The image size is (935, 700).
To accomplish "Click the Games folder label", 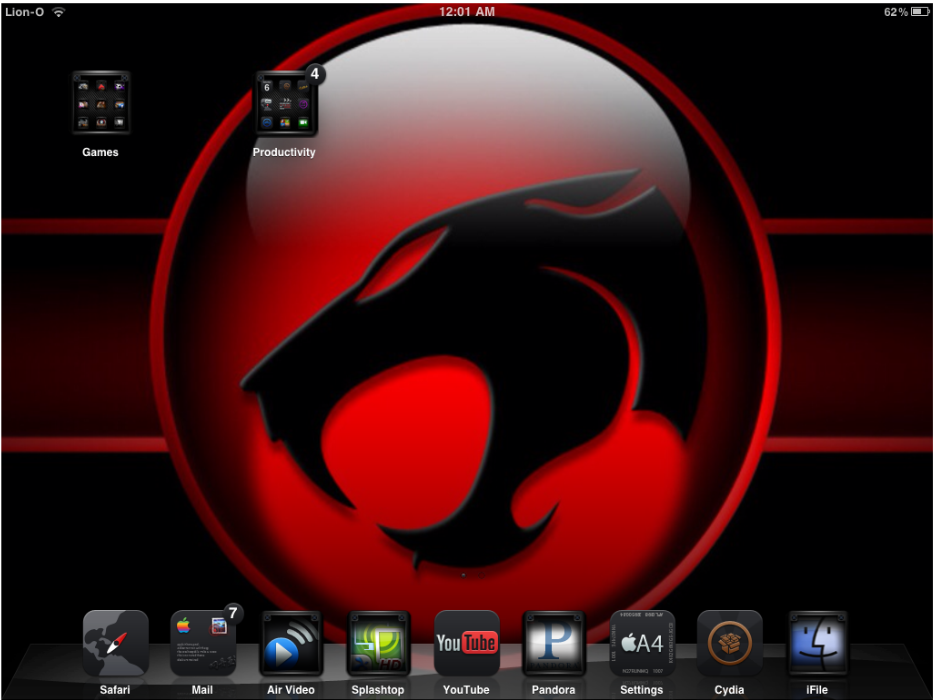I will tap(100, 152).
